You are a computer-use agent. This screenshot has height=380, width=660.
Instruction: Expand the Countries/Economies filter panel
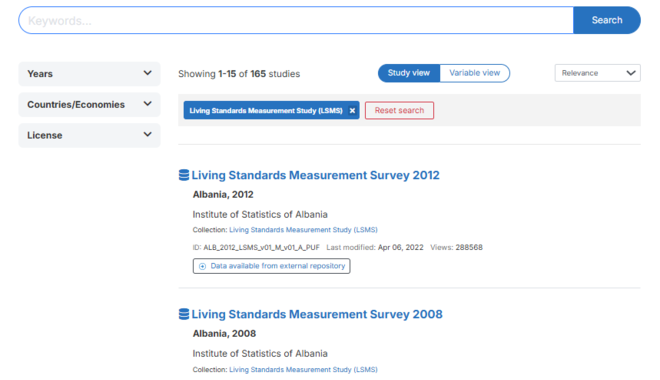point(89,104)
